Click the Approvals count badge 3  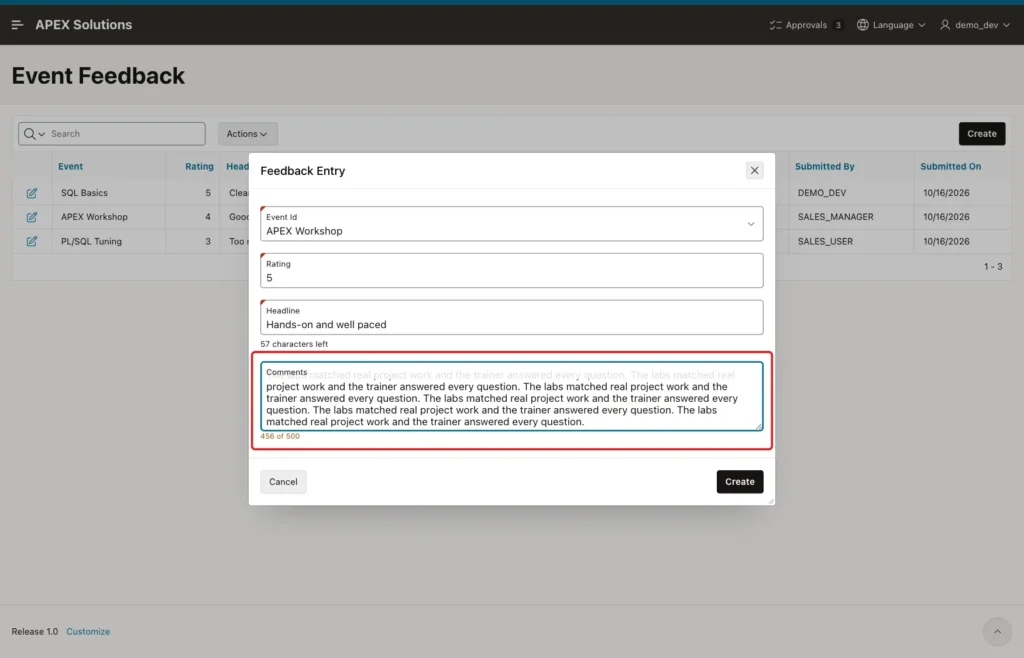pyautogui.click(x=838, y=25)
